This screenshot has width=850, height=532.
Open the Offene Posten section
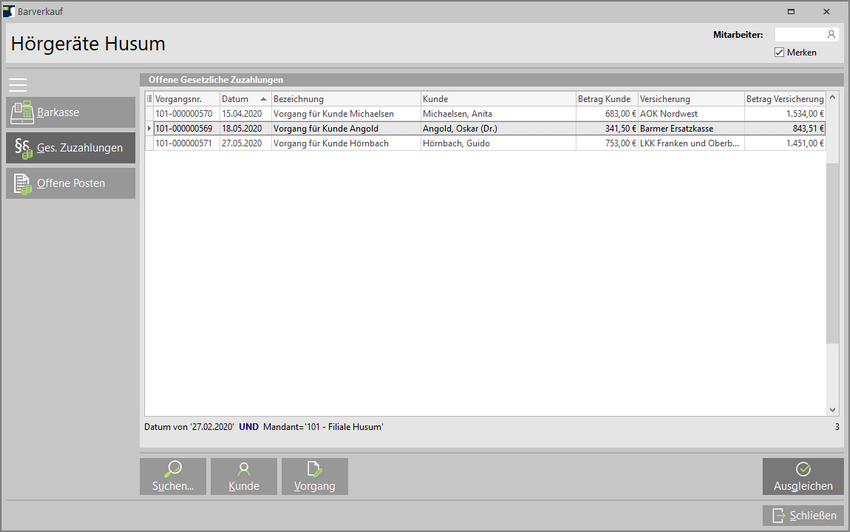(x=70, y=183)
